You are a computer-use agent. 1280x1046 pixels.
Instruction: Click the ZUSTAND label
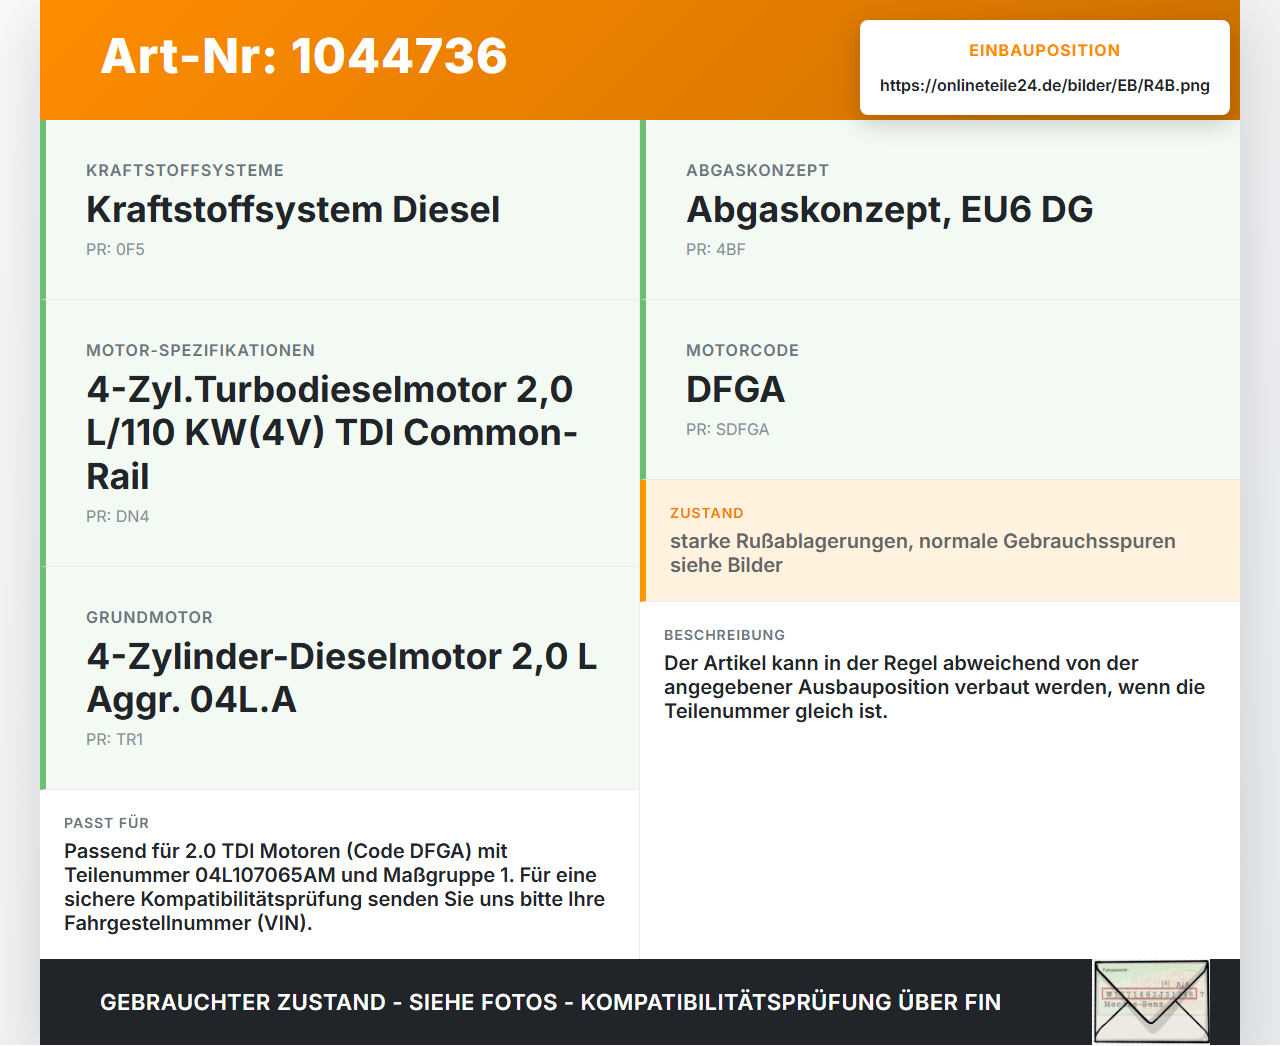[x=707, y=513]
